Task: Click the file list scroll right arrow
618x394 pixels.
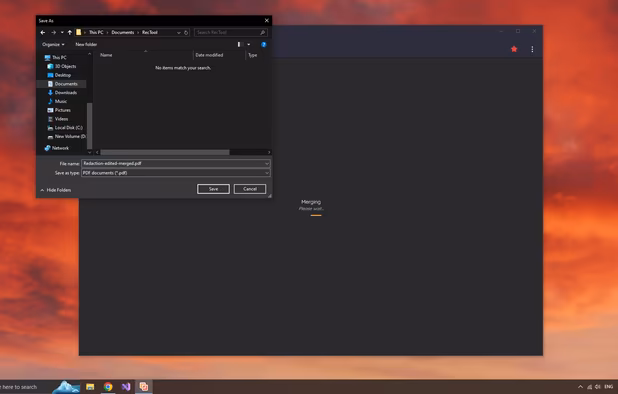Action: click(269, 152)
